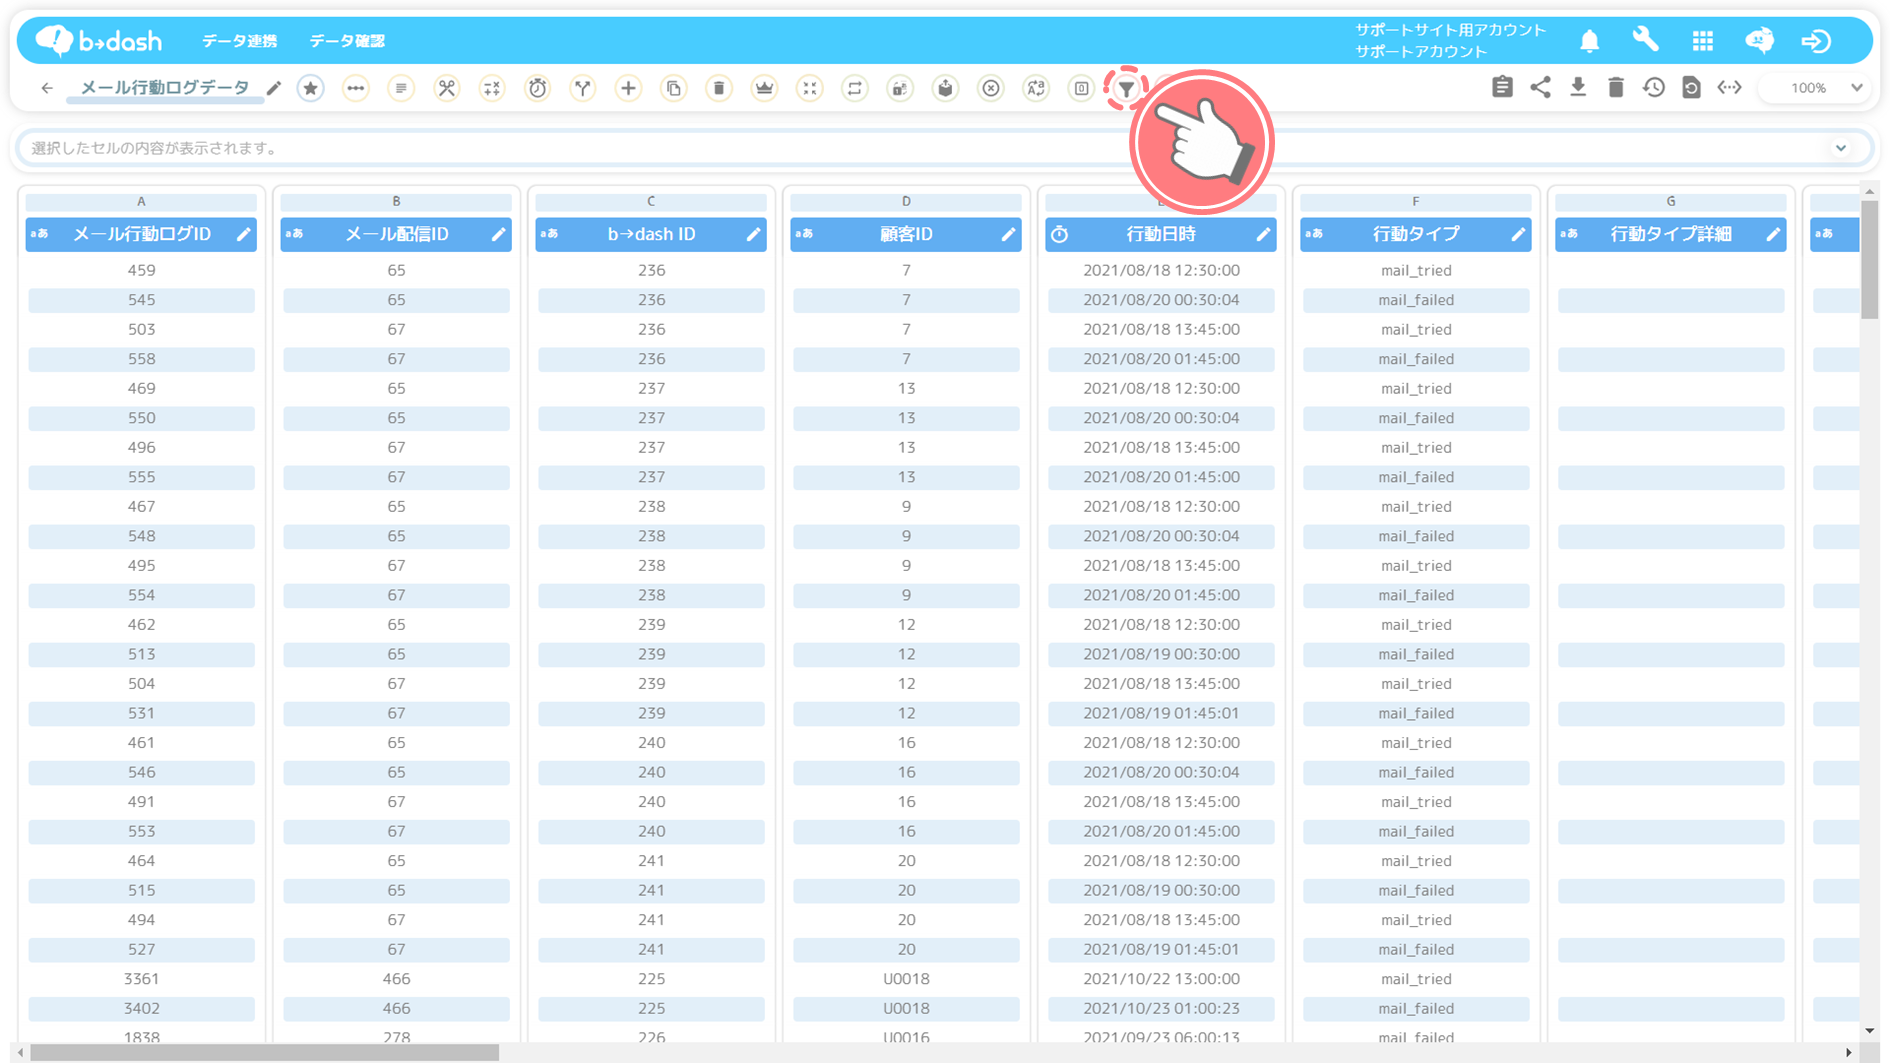
Task: Click the collapse arrows toolbar icon
Action: point(810,89)
